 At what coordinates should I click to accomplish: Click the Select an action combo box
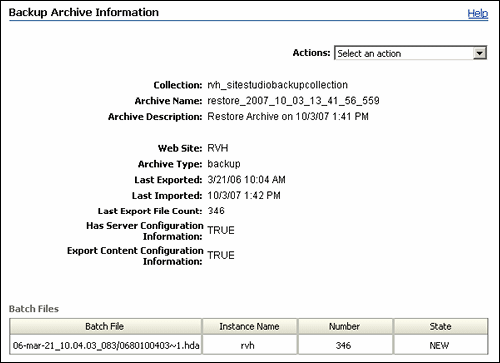(x=410, y=53)
